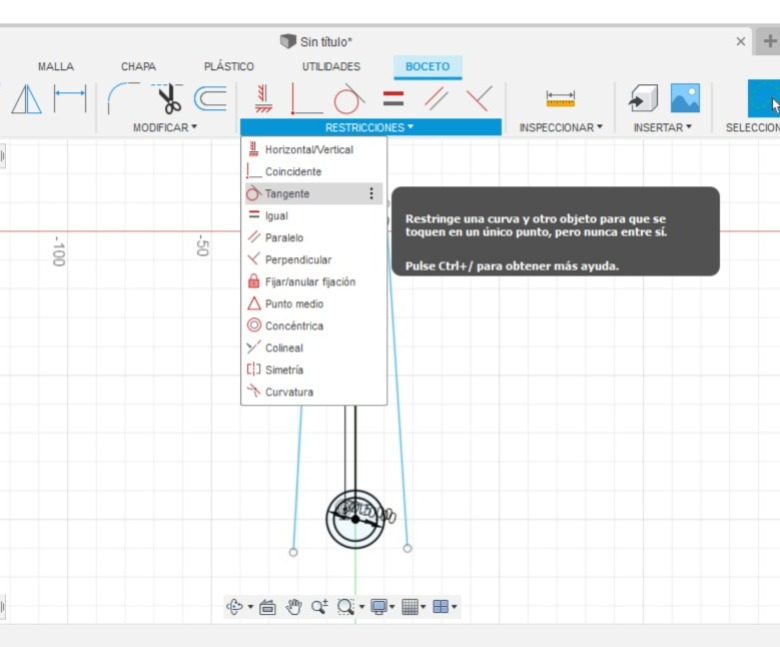780x647 pixels.
Task: Collapse the RESTRICCIONES dropdown
Action: (x=370, y=127)
